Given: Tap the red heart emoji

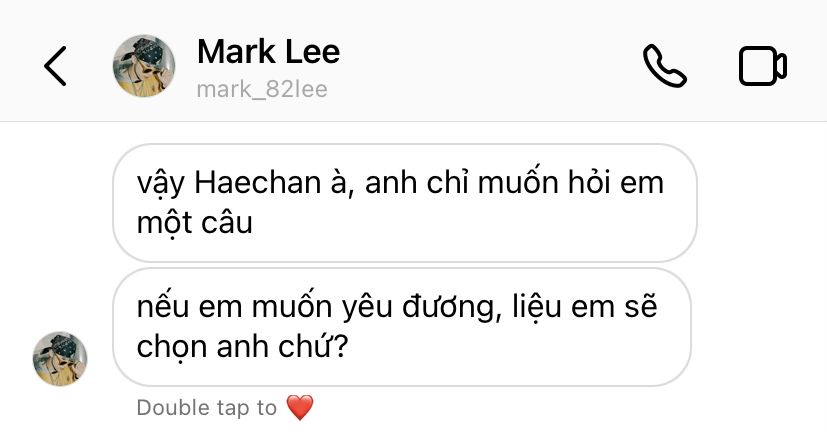Looking at the screenshot, I should point(300,408).
